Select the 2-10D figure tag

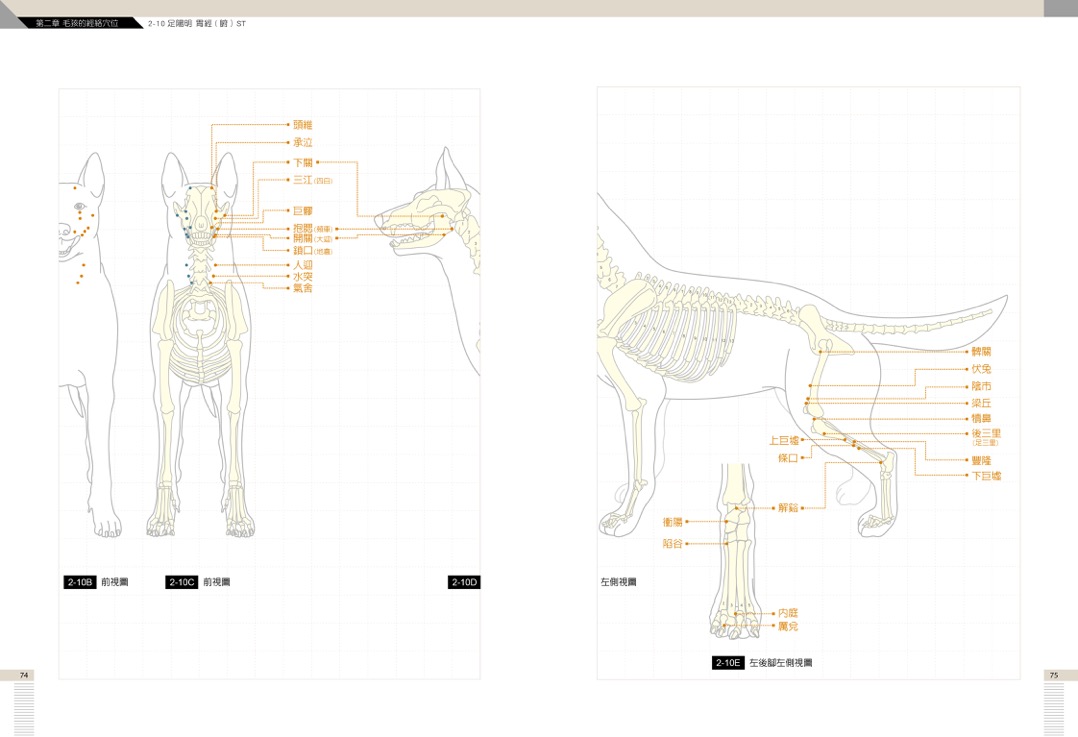click(x=464, y=582)
